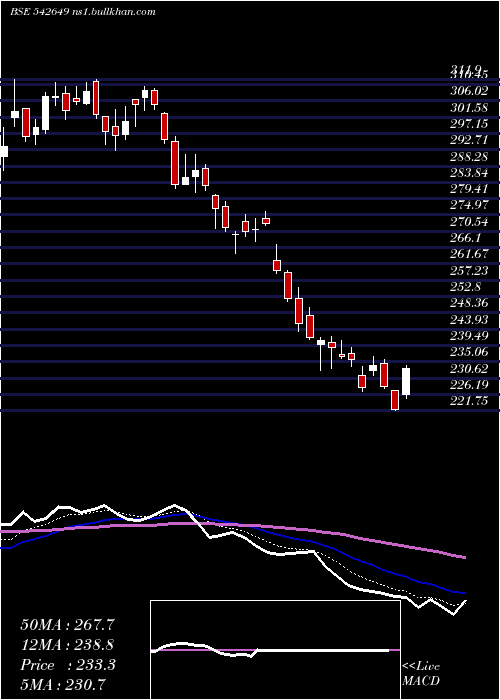The width and height of the screenshot is (500, 700).
Task: Select the 270.54 price axis label
Action: (x=468, y=221)
